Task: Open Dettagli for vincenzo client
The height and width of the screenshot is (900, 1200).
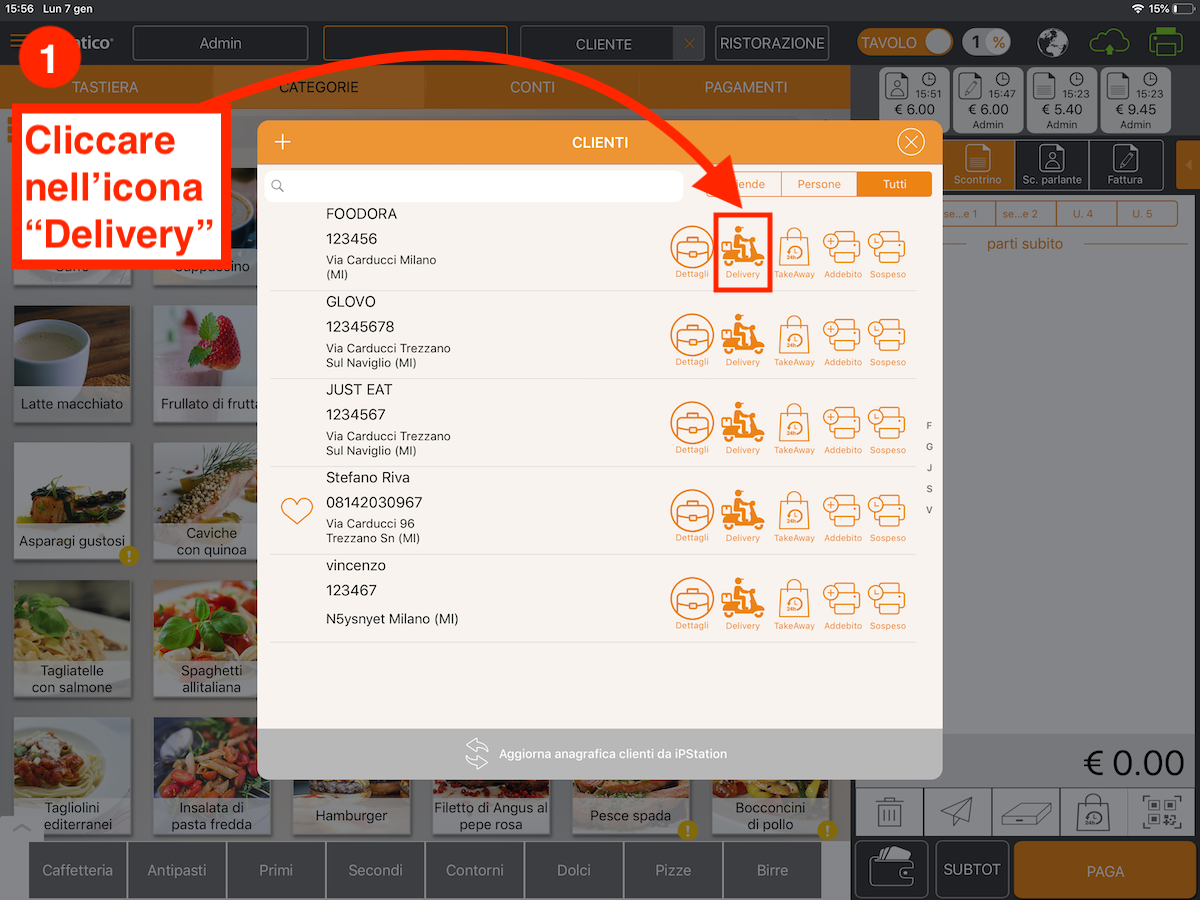Action: coord(691,604)
